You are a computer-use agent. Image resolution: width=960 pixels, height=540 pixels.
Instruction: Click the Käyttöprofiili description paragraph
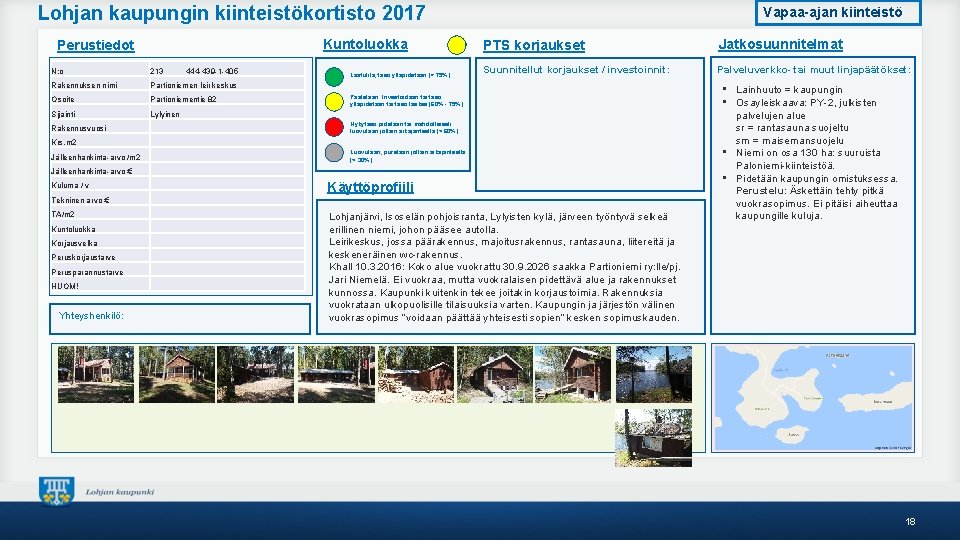pos(504,267)
